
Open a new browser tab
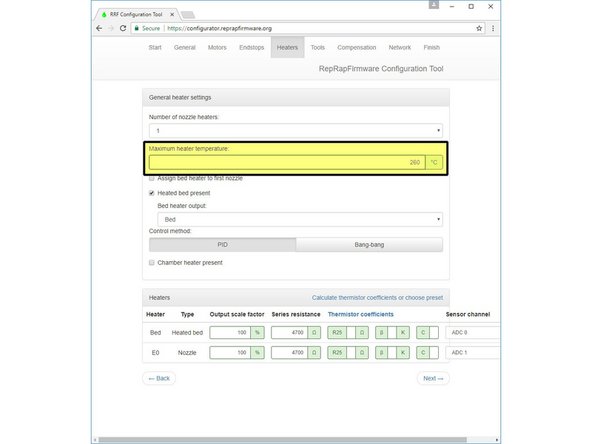[x=188, y=15]
